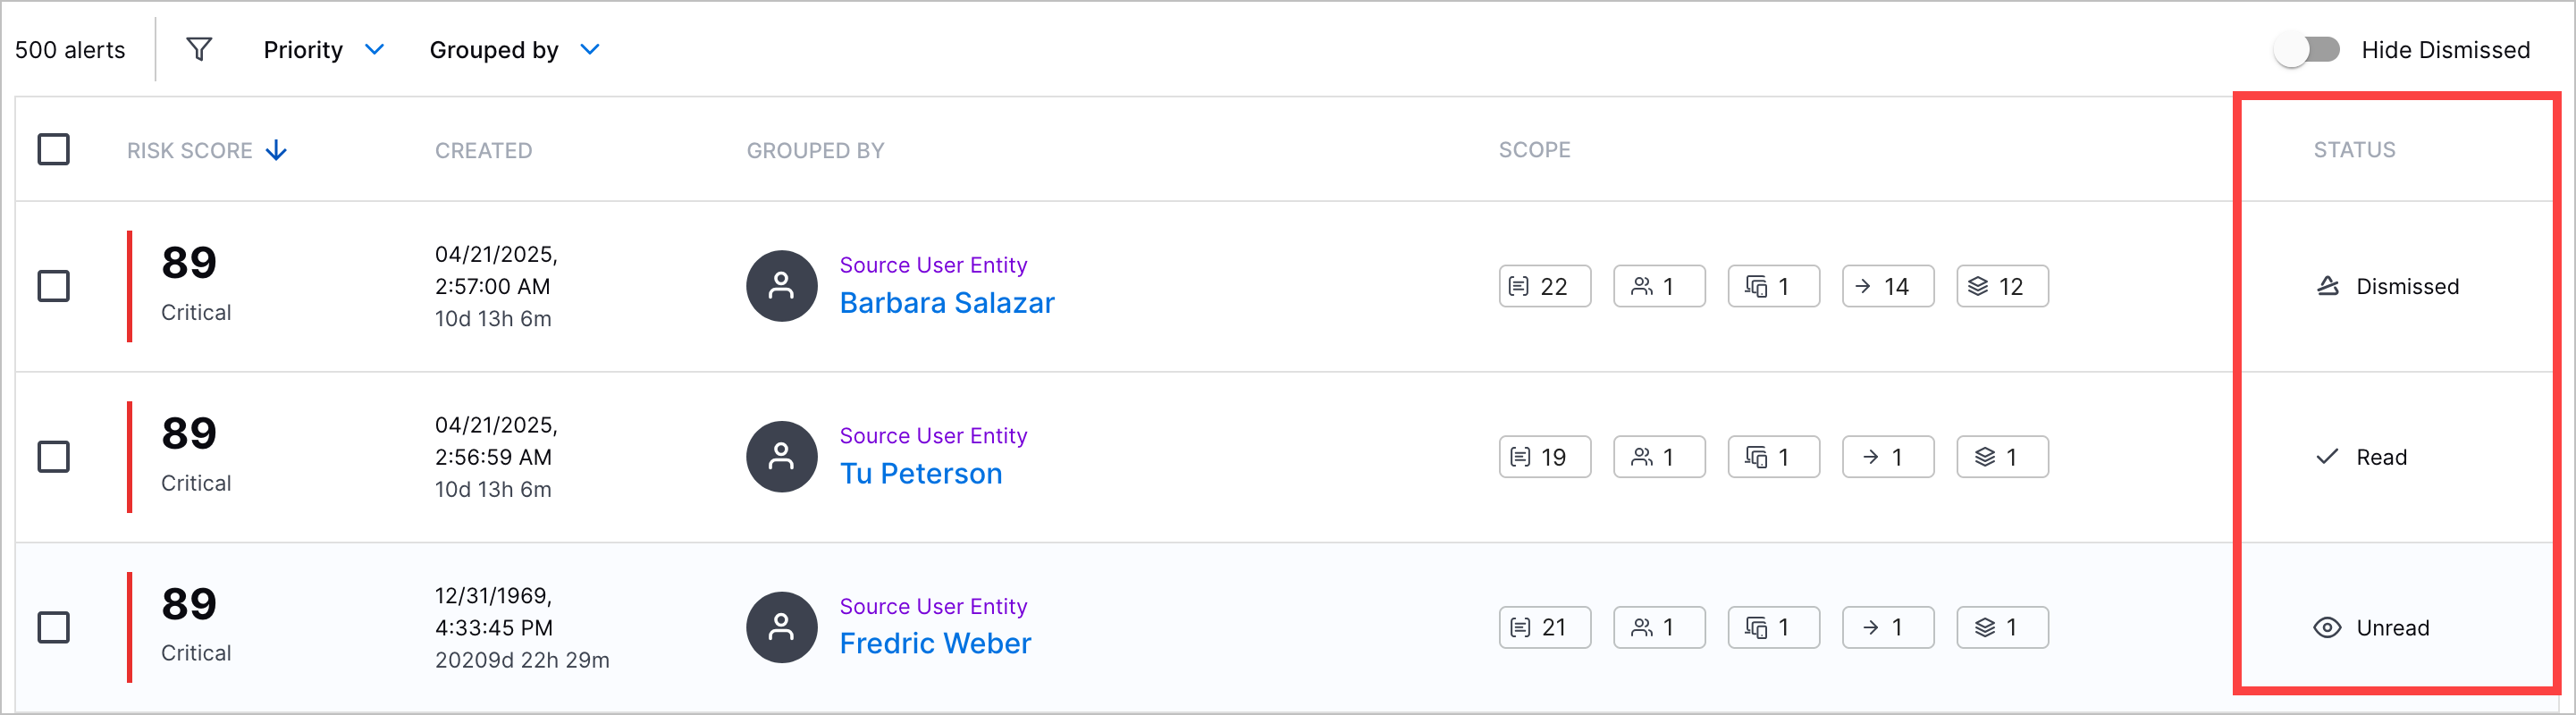Image resolution: width=2576 pixels, height=715 pixels.
Task: Click scope badge showing 22 events
Action: (1544, 286)
